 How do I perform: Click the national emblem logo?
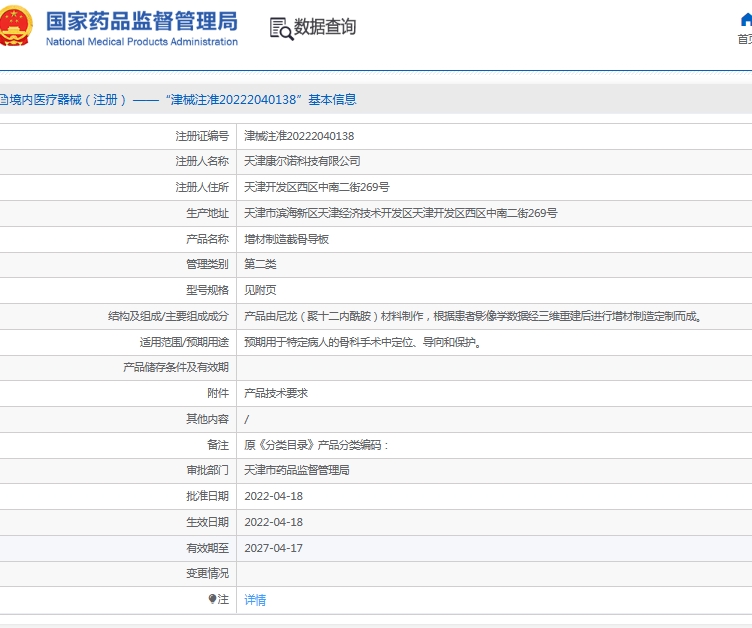tap(15, 26)
